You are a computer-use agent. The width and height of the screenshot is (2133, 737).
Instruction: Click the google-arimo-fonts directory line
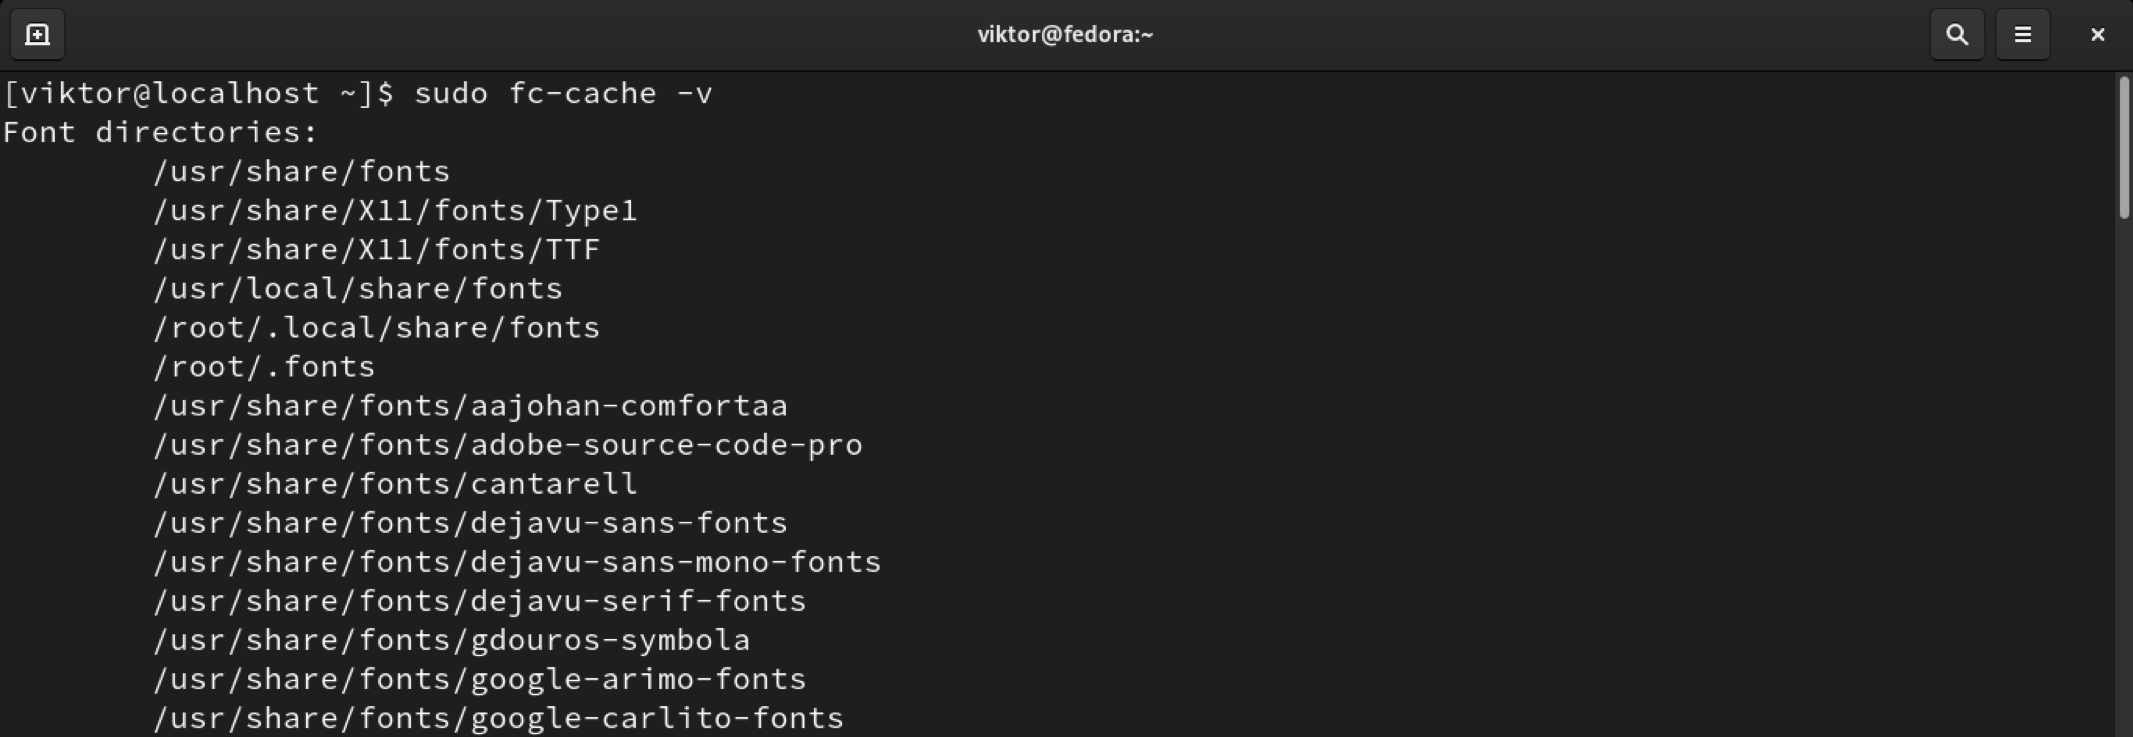point(479,679)
